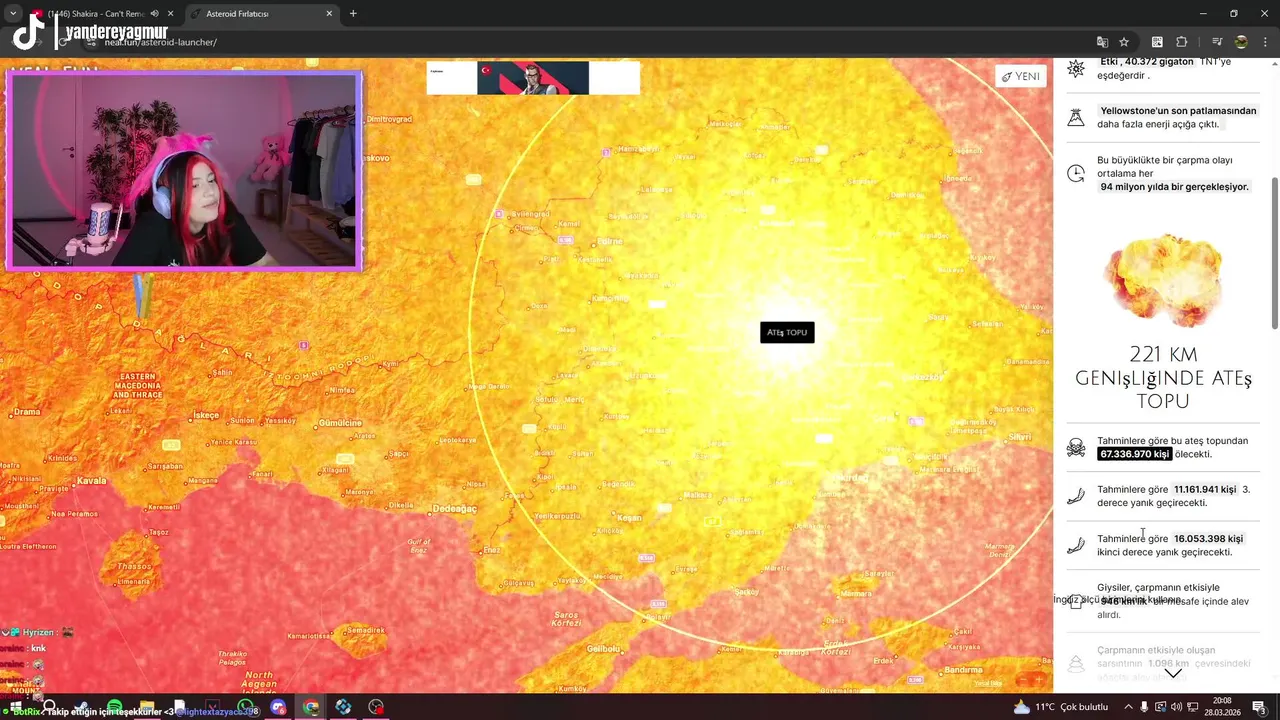Bookmark this page with the star icon
This screenshot has width=1280, height=720.
1124,42
